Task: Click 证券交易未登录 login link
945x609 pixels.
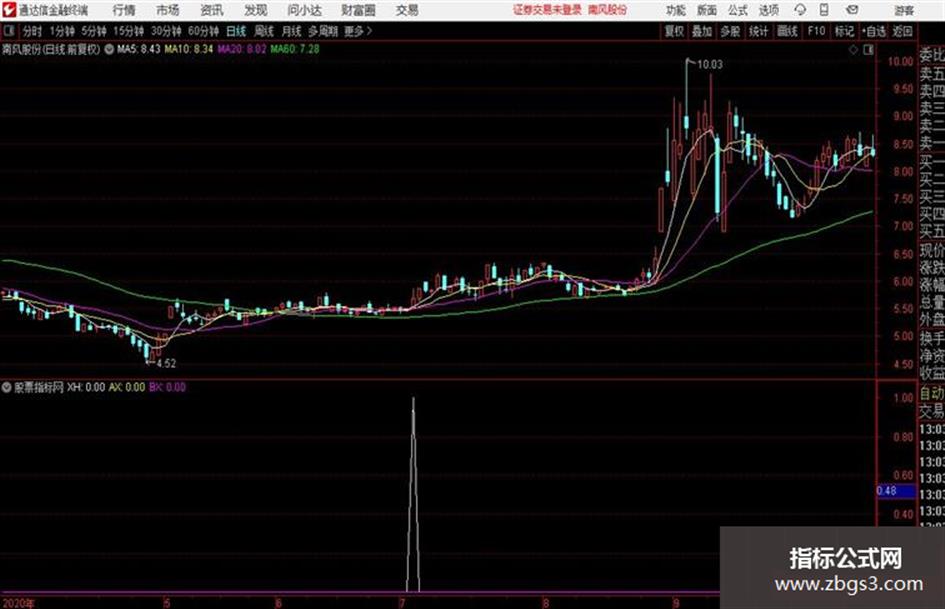Action: coord(547,10)
